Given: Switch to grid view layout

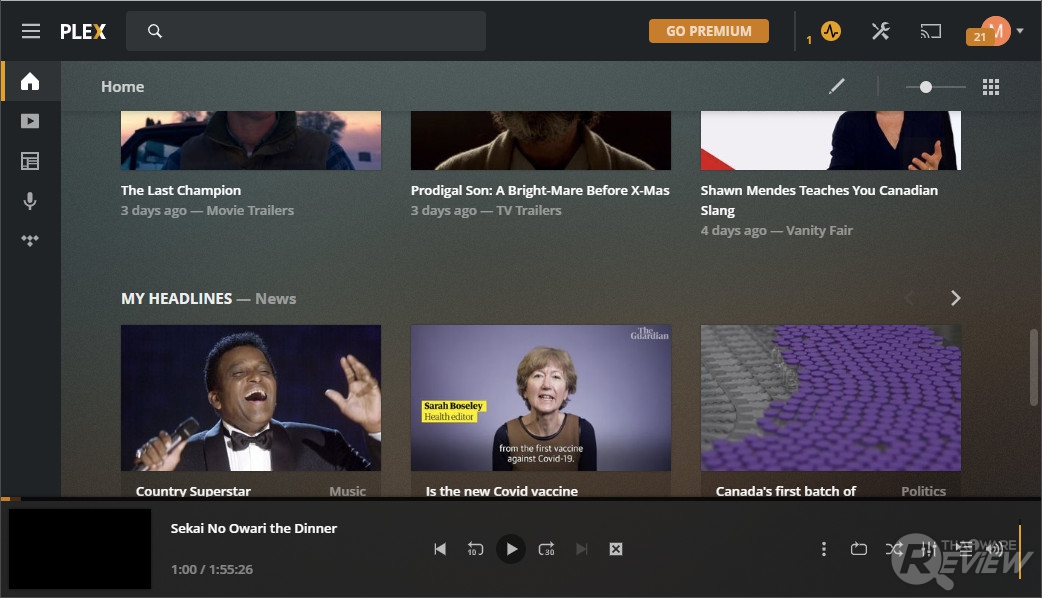Looking at the screenshot, I should tap(991, 87).
